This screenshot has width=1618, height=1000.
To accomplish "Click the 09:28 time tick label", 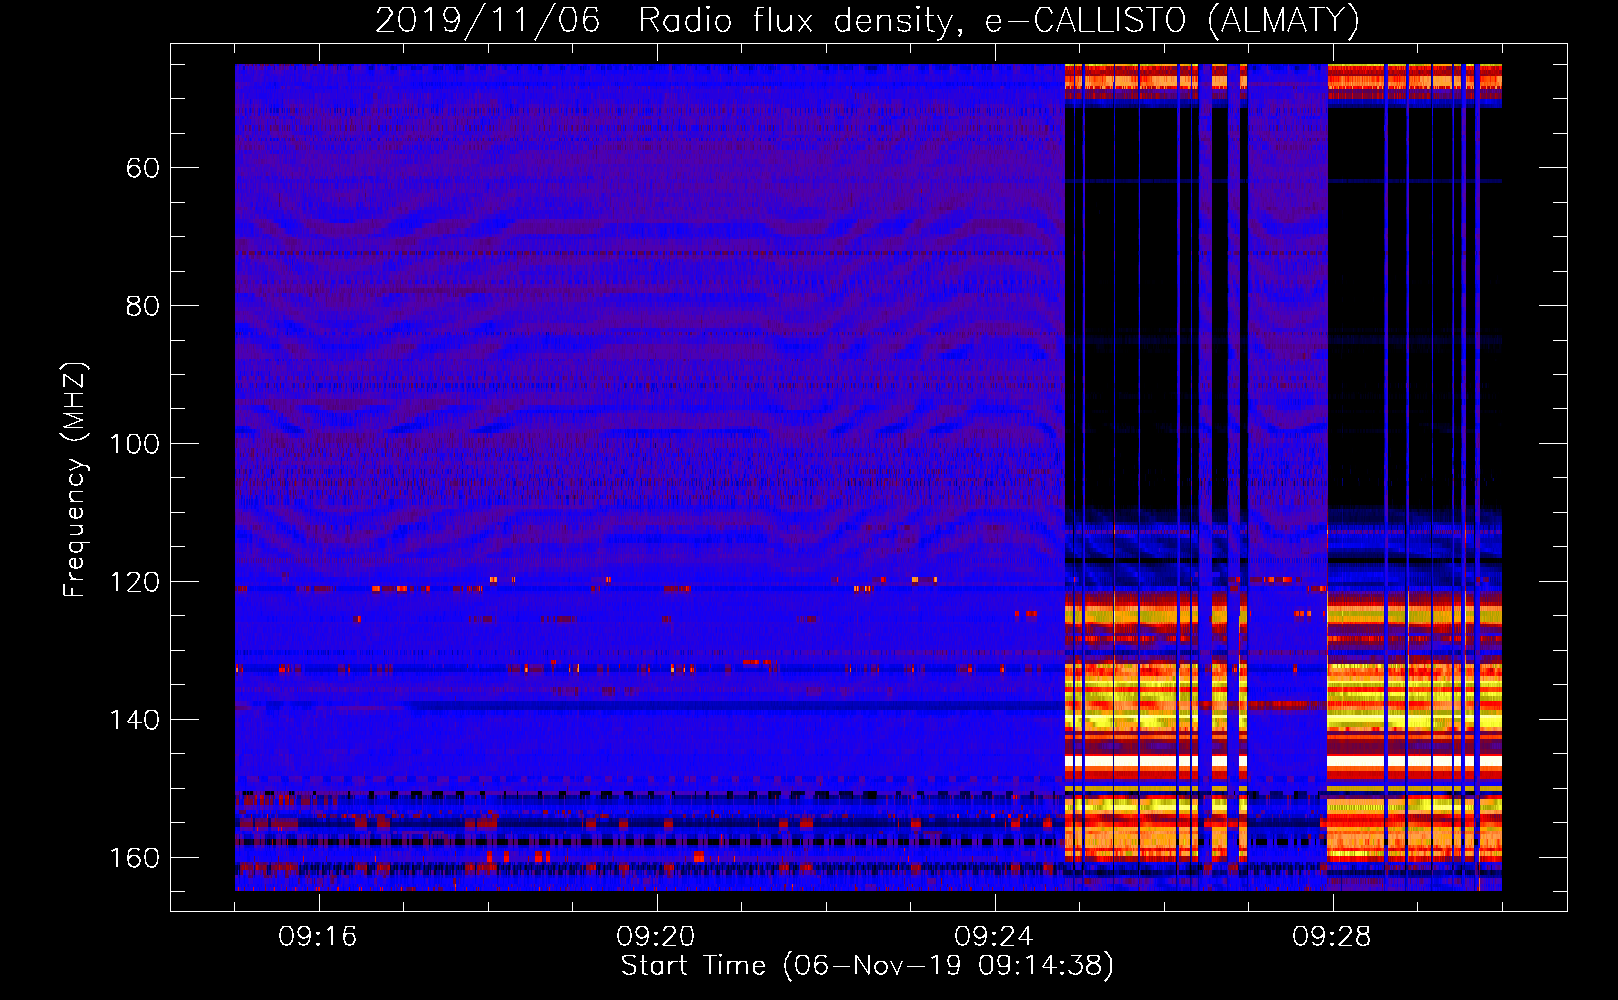I will [x=1332, y=937].
